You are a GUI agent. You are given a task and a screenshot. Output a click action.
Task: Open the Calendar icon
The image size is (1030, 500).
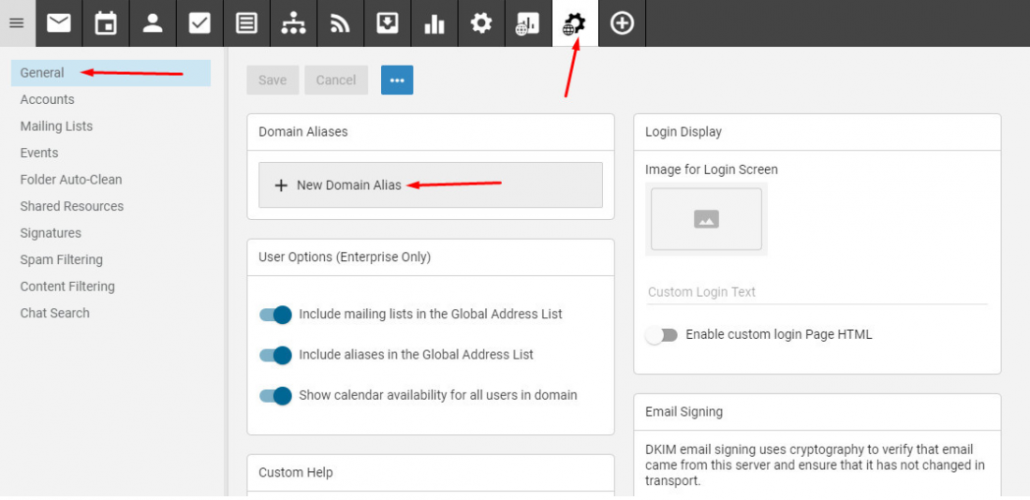(x=106, y=23)
